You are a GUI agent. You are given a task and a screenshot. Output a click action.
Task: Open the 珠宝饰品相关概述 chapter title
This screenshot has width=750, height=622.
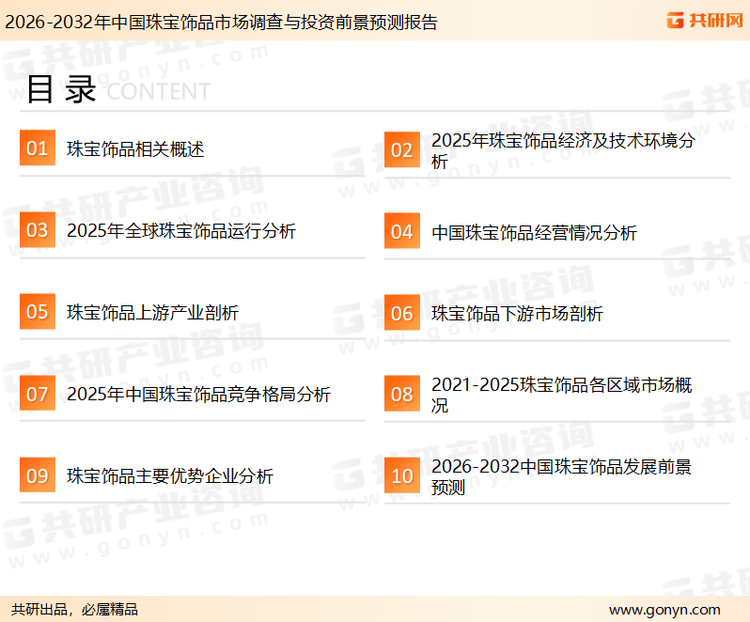tap(135, 150)
